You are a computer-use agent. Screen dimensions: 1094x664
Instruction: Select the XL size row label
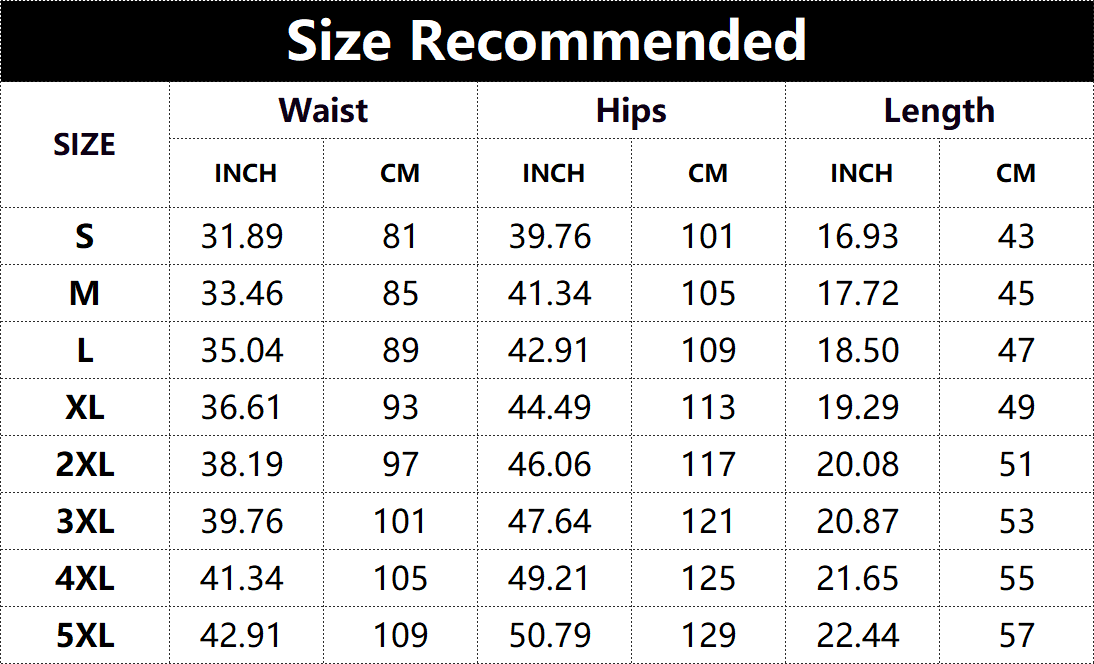tap(84, 407)
